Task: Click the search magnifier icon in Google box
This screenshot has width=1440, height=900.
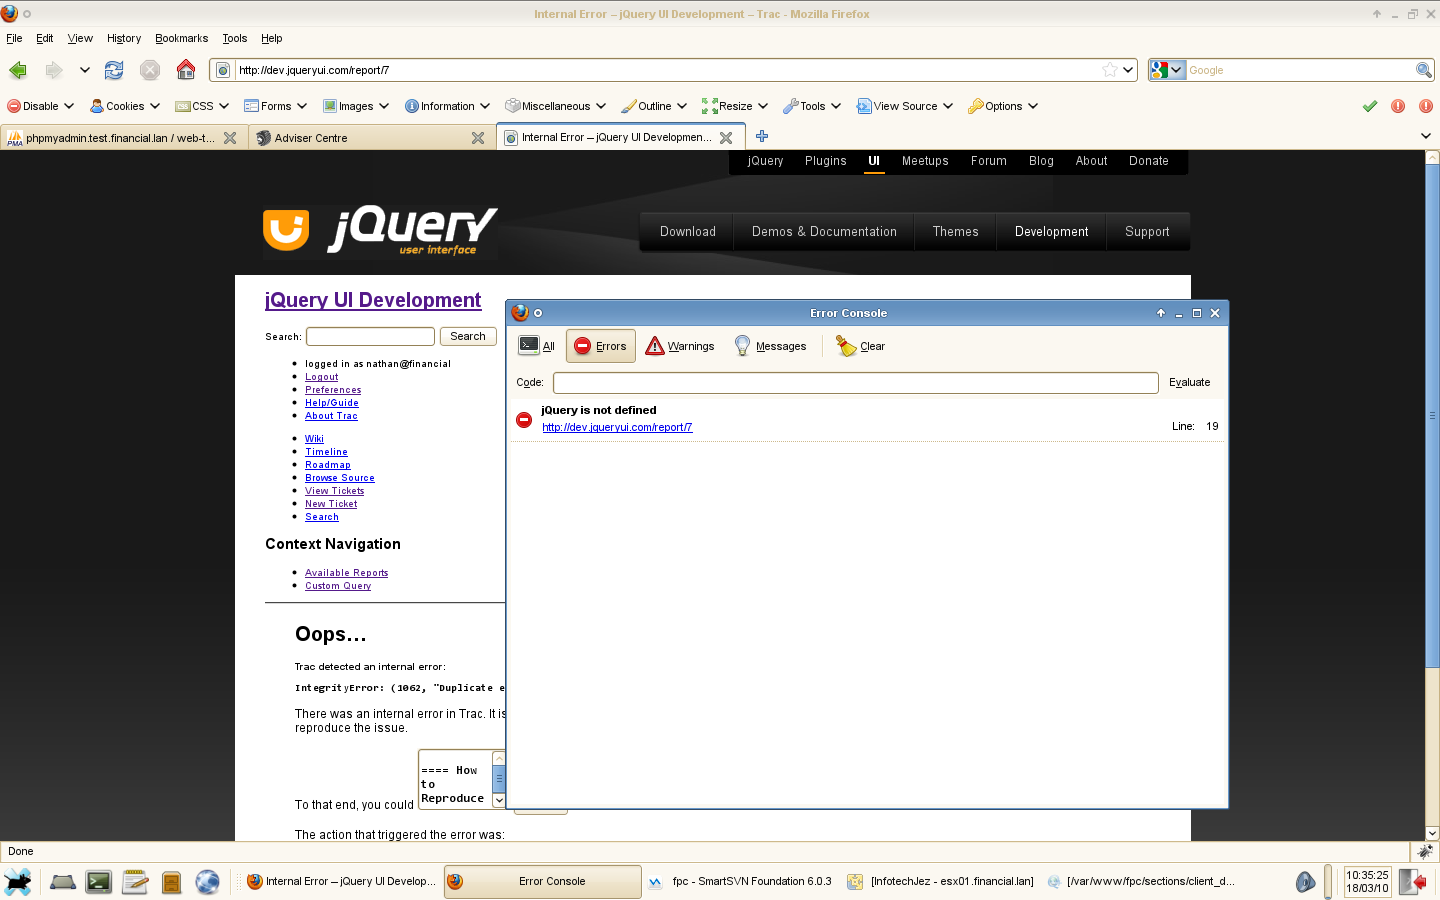Action: tap(1423, 70)
